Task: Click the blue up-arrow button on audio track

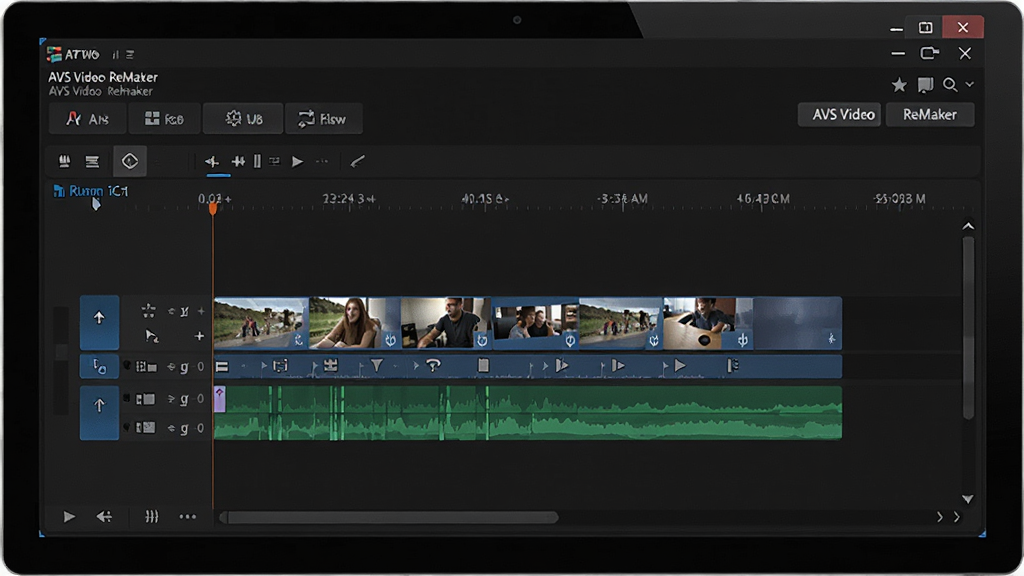Action: pyautogui.click(x=99, y=413)
